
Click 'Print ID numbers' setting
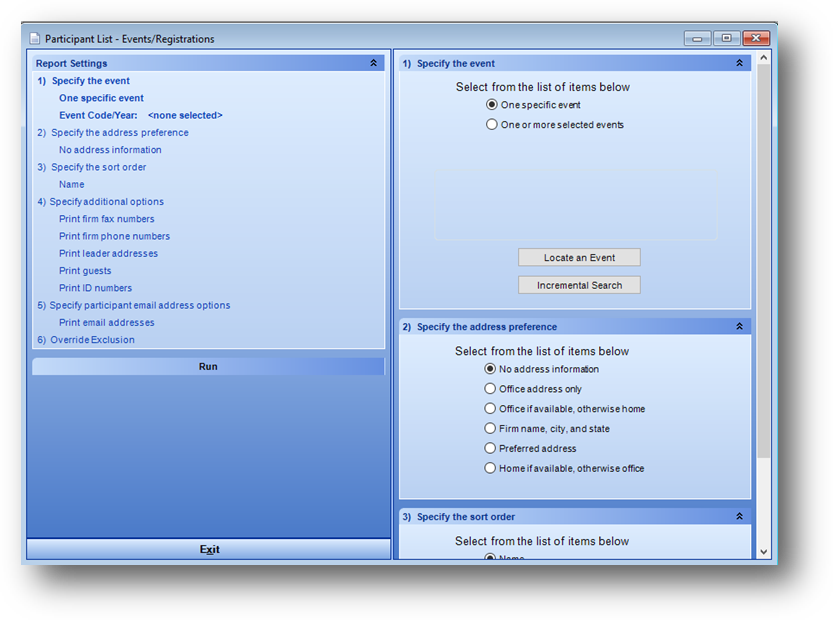(95, 288)
